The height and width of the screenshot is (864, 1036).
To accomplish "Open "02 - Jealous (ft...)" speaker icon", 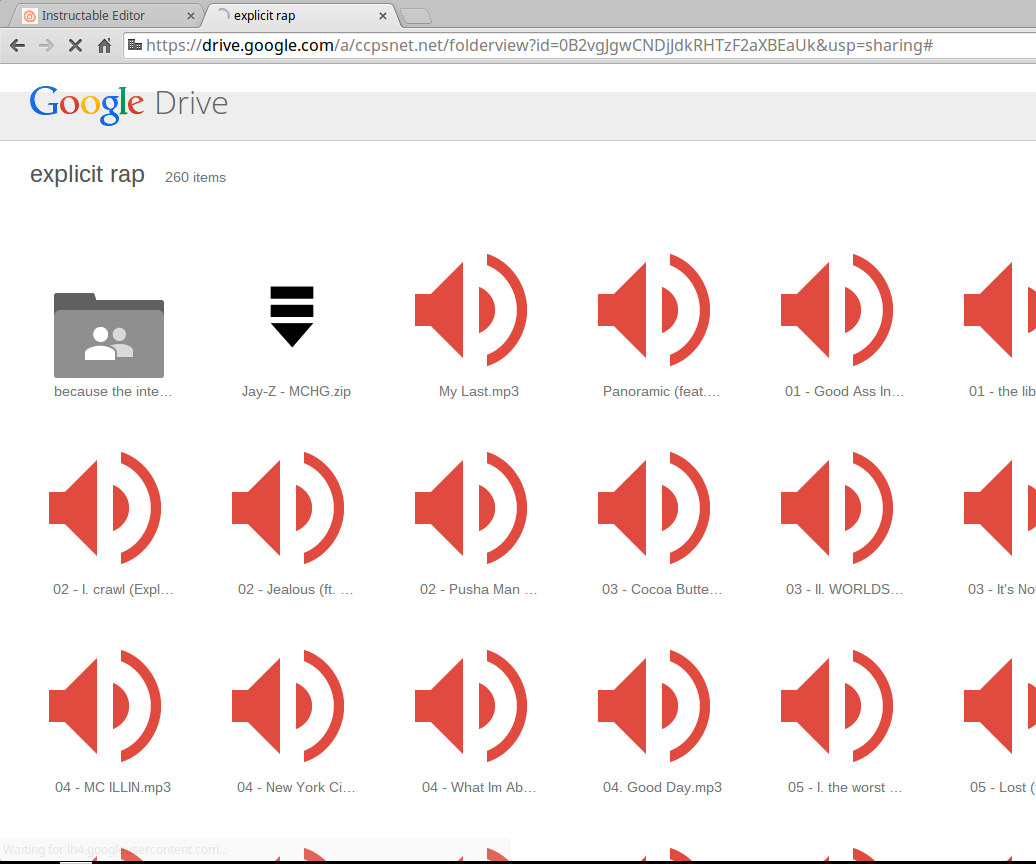I will pos(288,507).
